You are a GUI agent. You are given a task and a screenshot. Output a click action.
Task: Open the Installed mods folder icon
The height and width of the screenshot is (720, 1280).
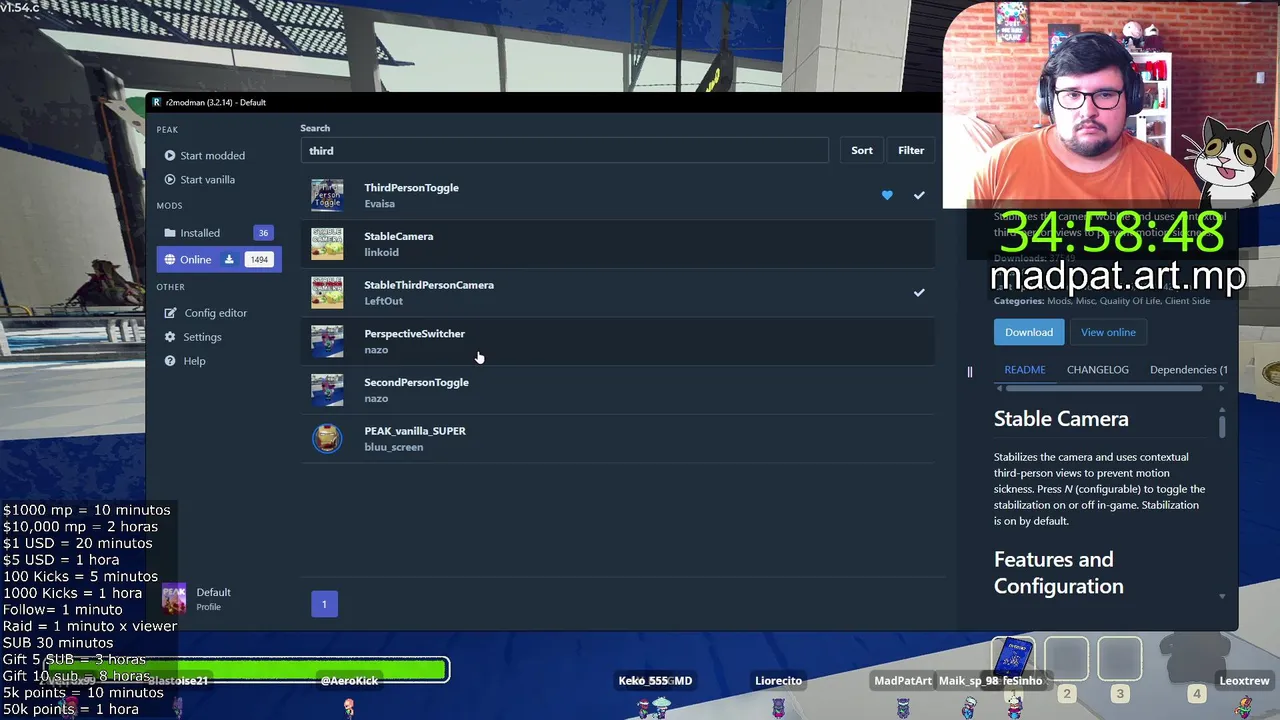tap(170, 233)
